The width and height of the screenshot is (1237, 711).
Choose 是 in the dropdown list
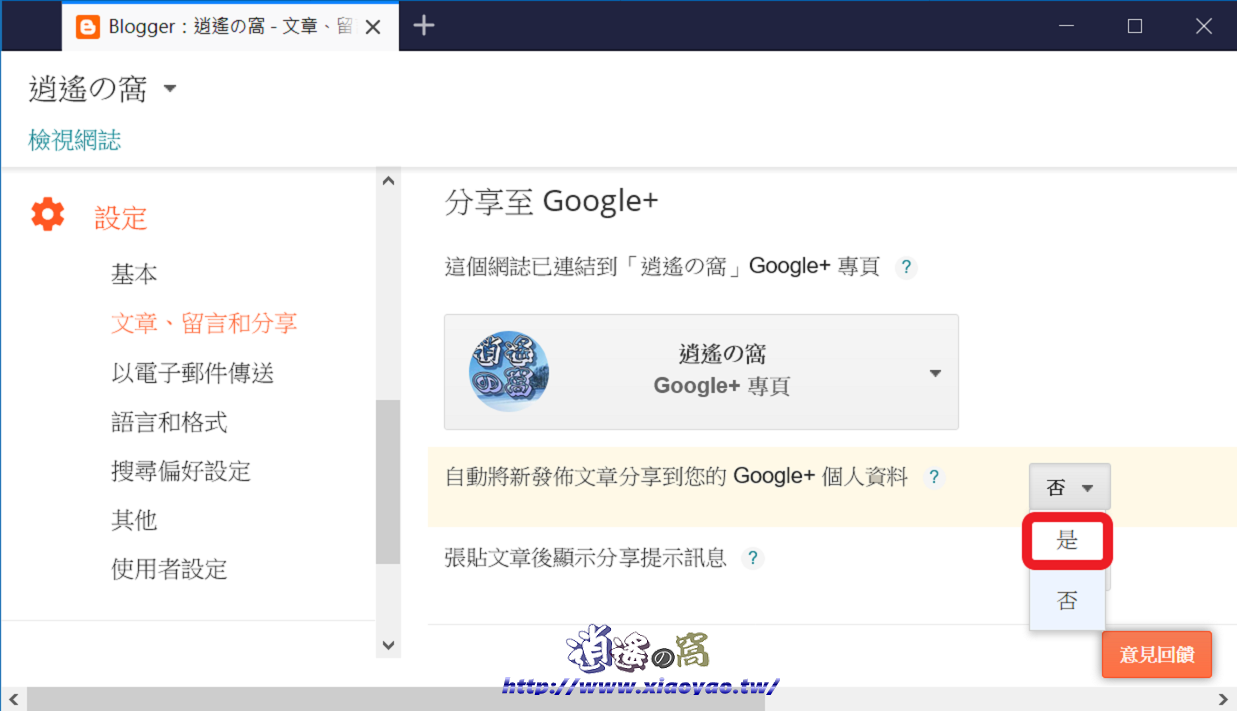pyautogui.click(x=1067, y=542)
